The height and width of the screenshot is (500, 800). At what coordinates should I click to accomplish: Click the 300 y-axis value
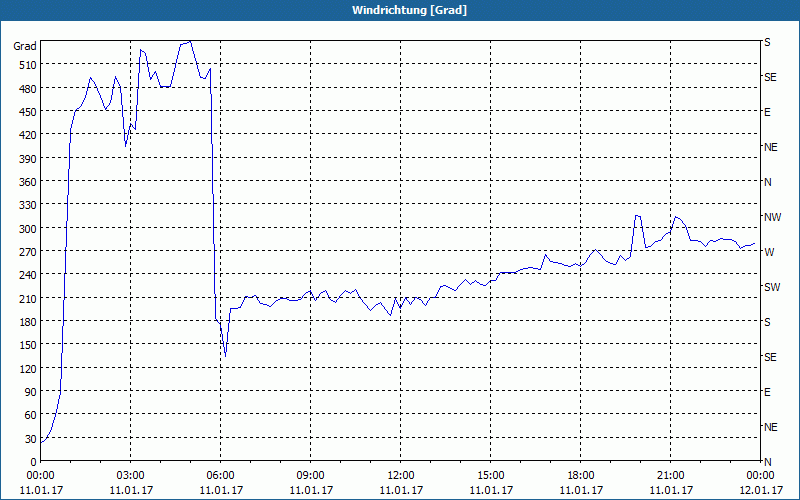tap(29, 229)
